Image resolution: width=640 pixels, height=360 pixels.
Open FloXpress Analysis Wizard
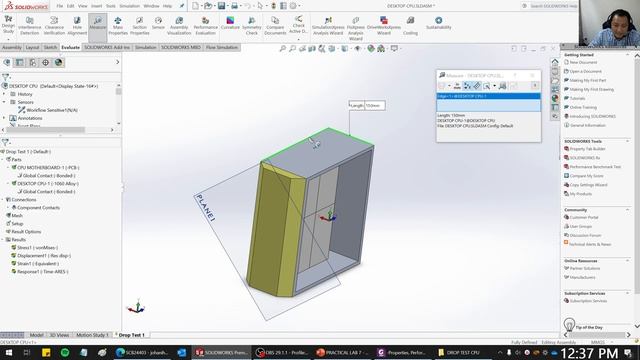(x=356, y=28)
